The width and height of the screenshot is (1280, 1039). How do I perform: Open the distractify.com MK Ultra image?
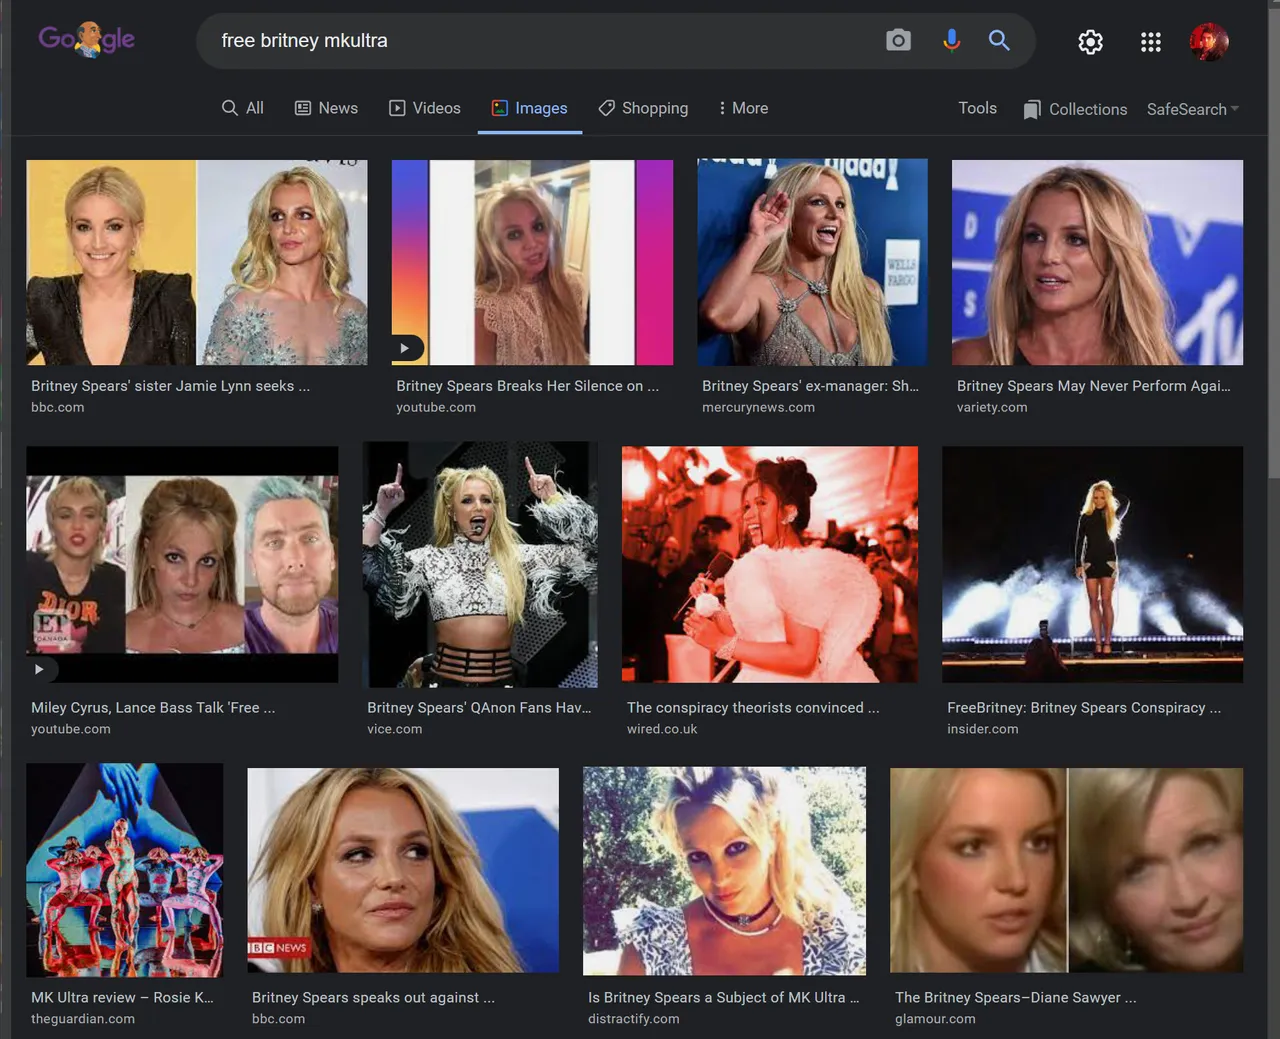[x=724, y=871]
